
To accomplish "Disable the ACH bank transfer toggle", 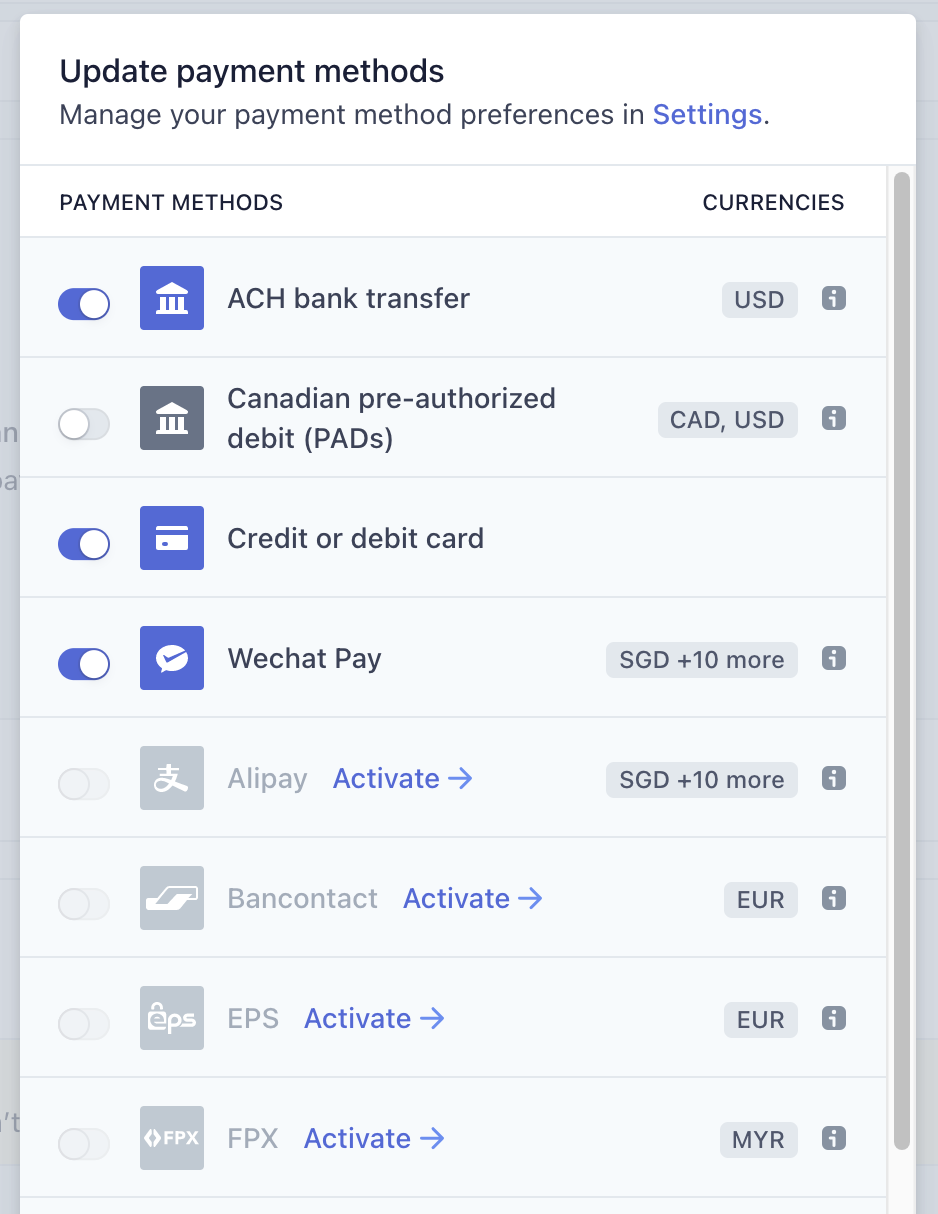I will [x=84, y=304].
